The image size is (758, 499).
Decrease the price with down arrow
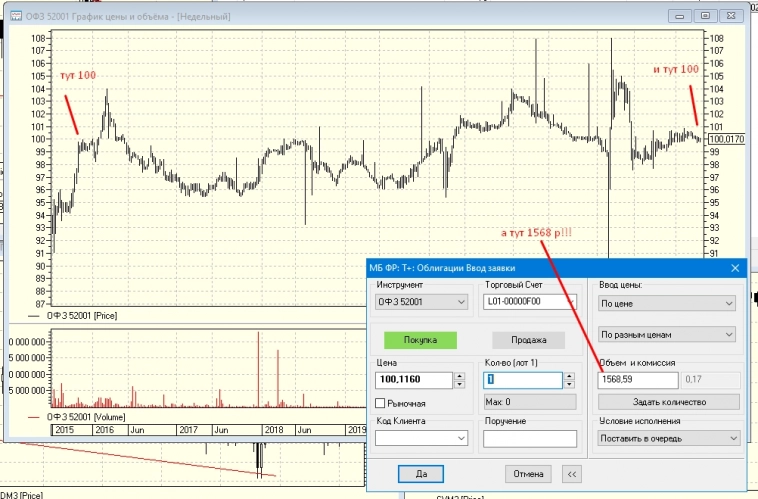459,384
